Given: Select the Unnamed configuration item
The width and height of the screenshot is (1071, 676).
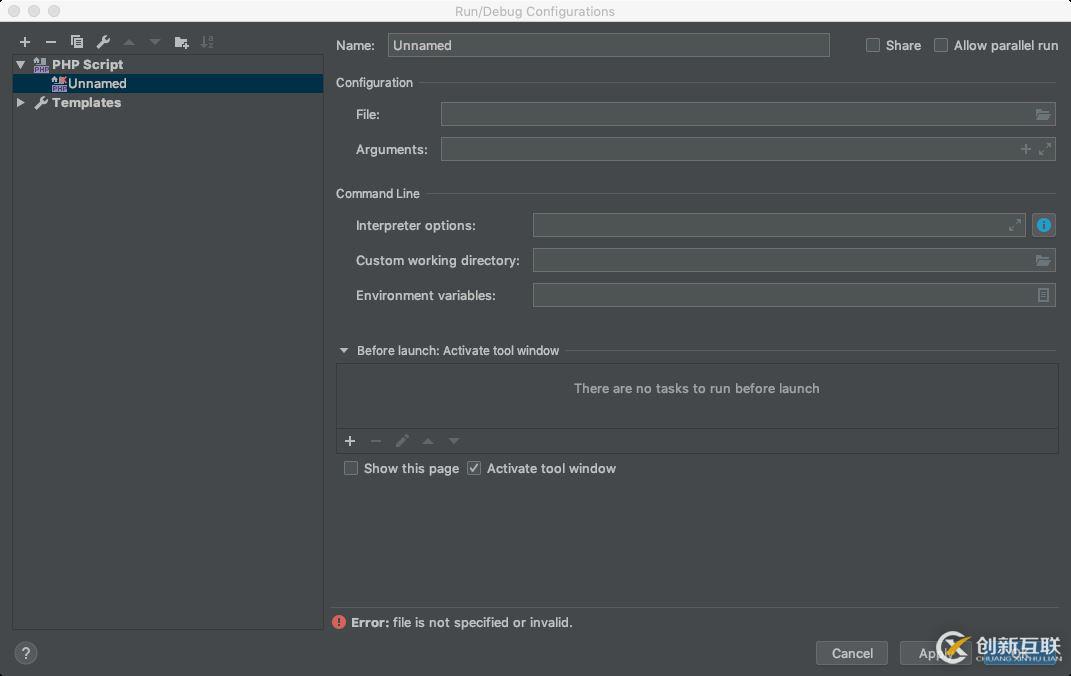Looking at the screenshot, I should tap(97, 84).
